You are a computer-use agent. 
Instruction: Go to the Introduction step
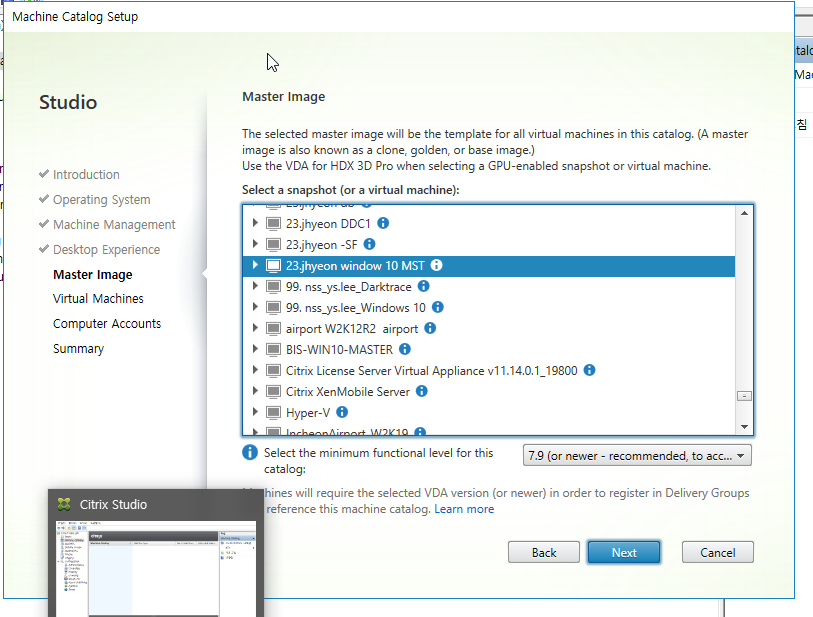click(x=86, y=175)
